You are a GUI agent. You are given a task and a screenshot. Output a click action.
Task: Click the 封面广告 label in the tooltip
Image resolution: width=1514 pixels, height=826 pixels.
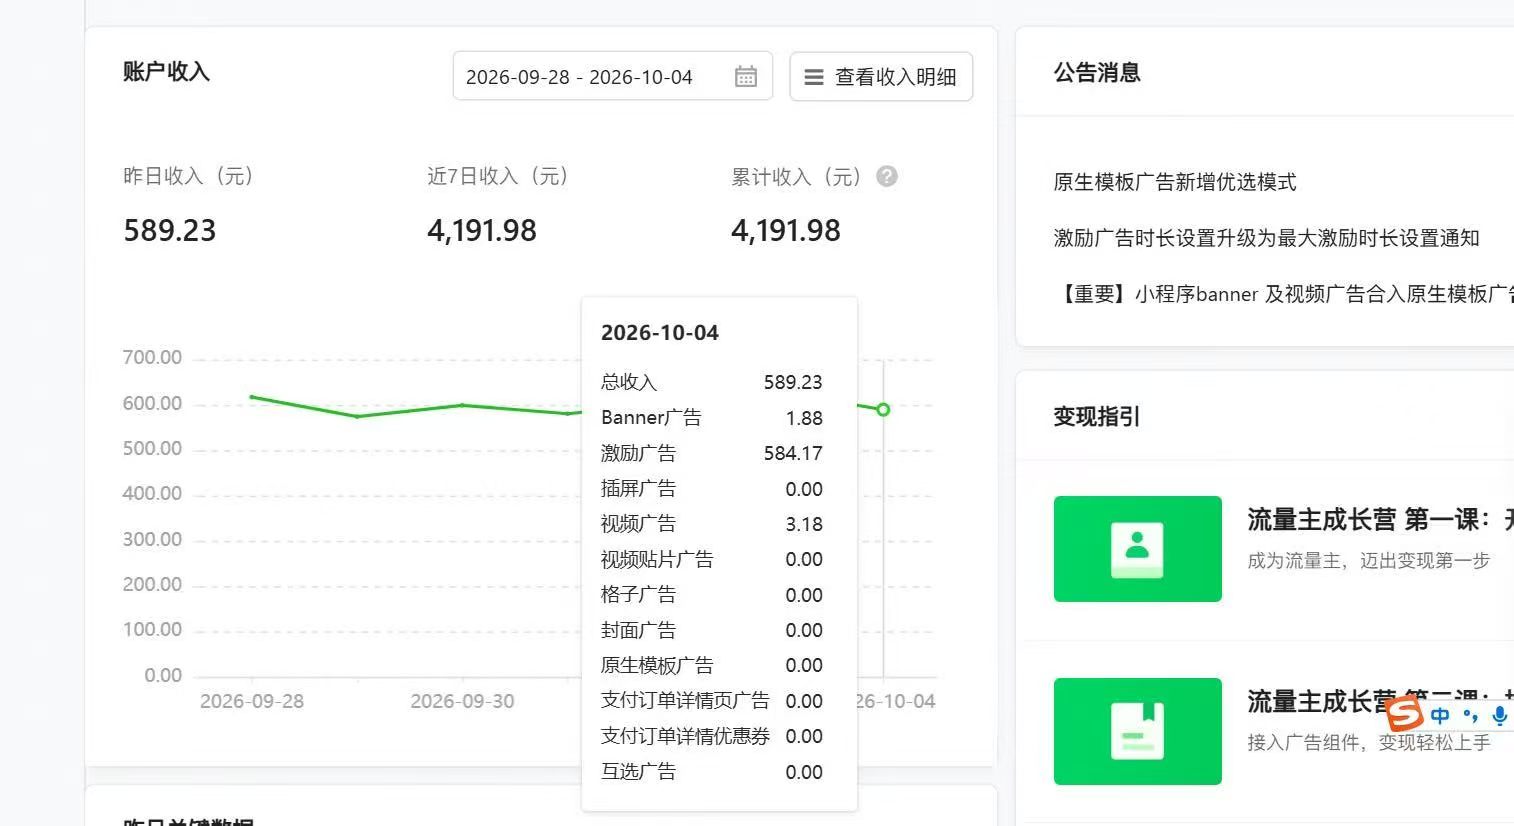pyautogui.click(x=638, y=630)
